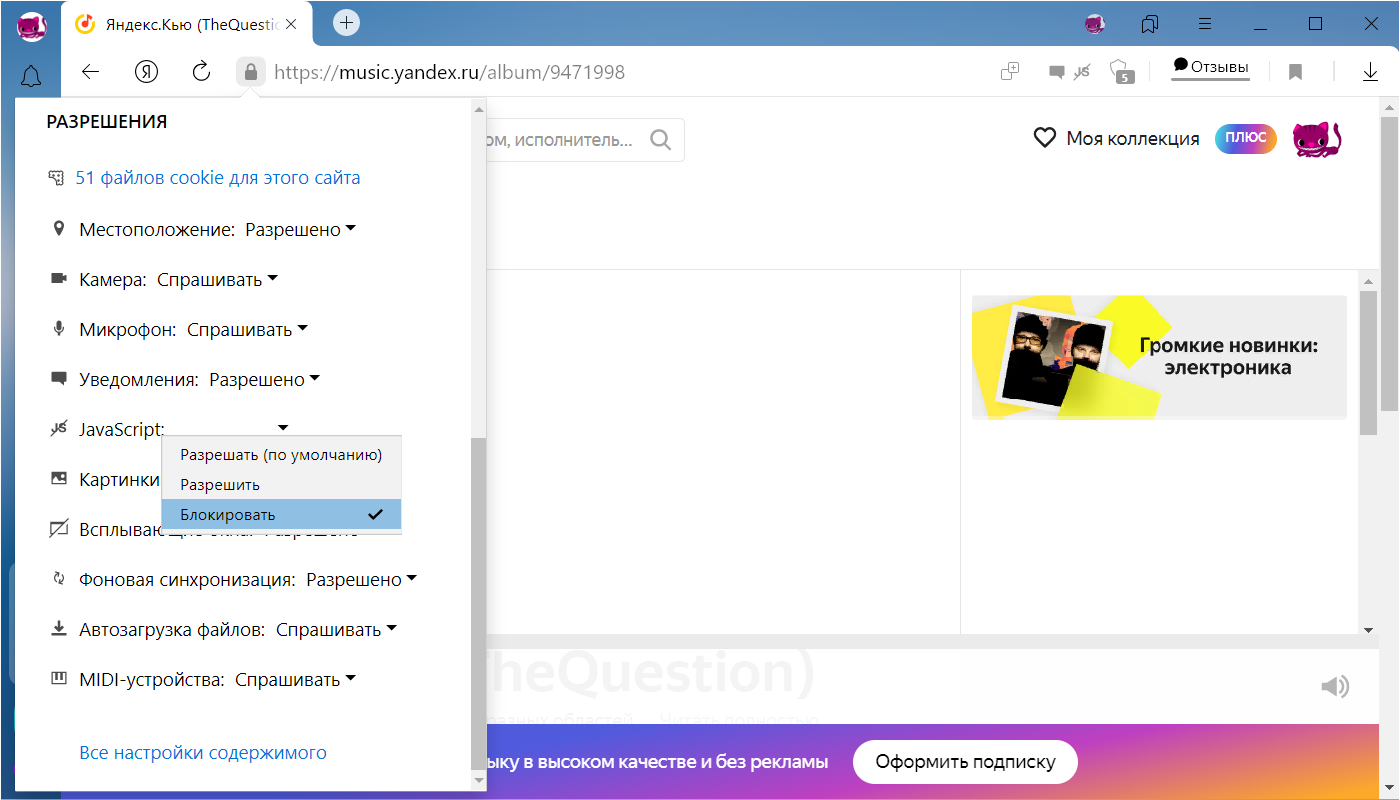Viewport: 1400px width, 800px height.
Task: Open the tab groups icon in address bar
Action: click(x=1010, y=72)
